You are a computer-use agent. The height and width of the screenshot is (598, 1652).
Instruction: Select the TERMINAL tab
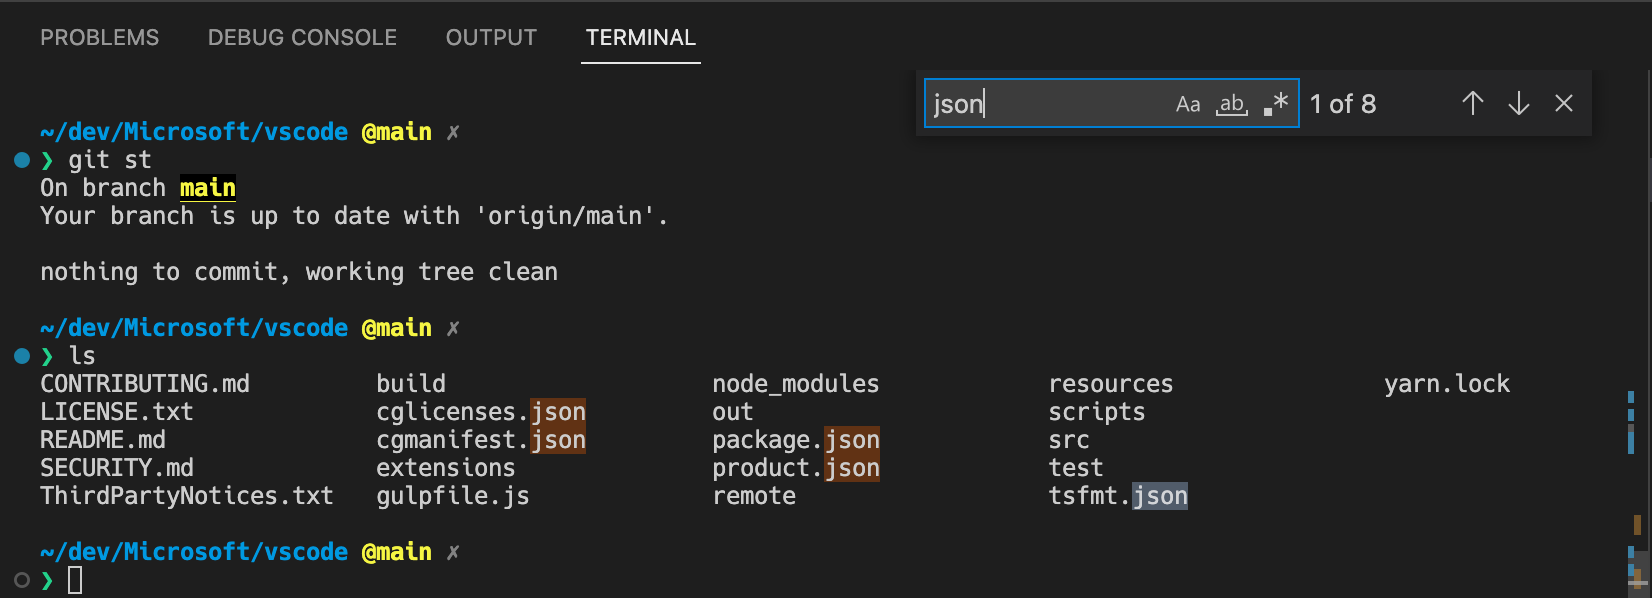tap(640, 38)
